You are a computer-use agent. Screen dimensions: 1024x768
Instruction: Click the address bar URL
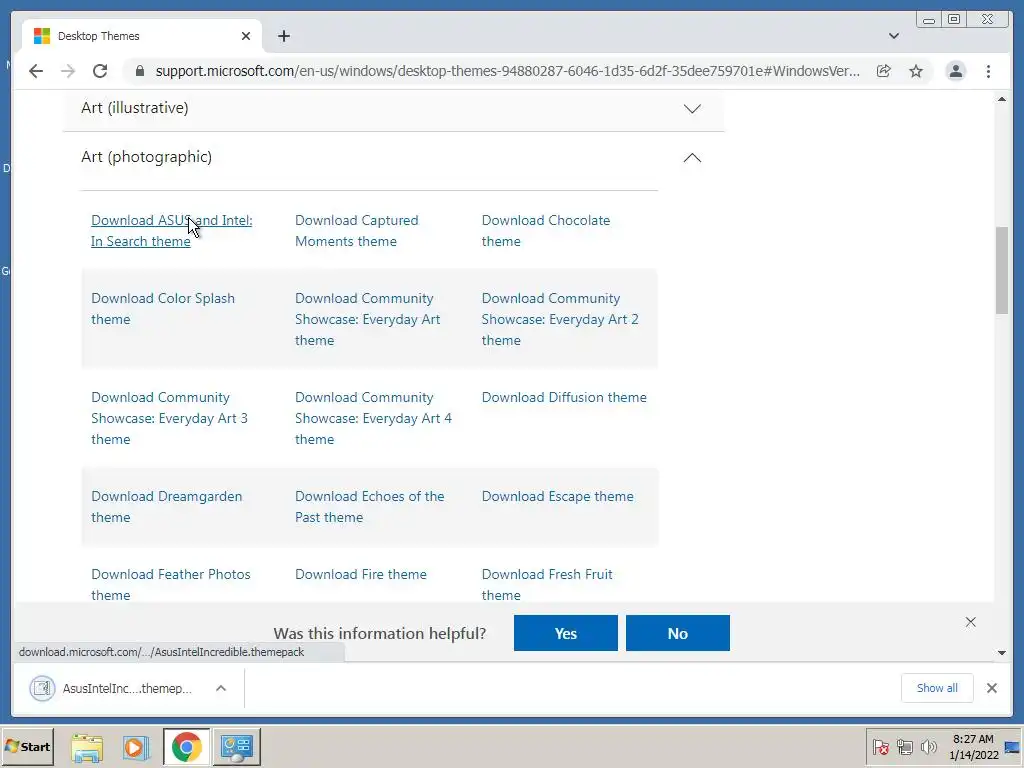click(x=507, y=71)
